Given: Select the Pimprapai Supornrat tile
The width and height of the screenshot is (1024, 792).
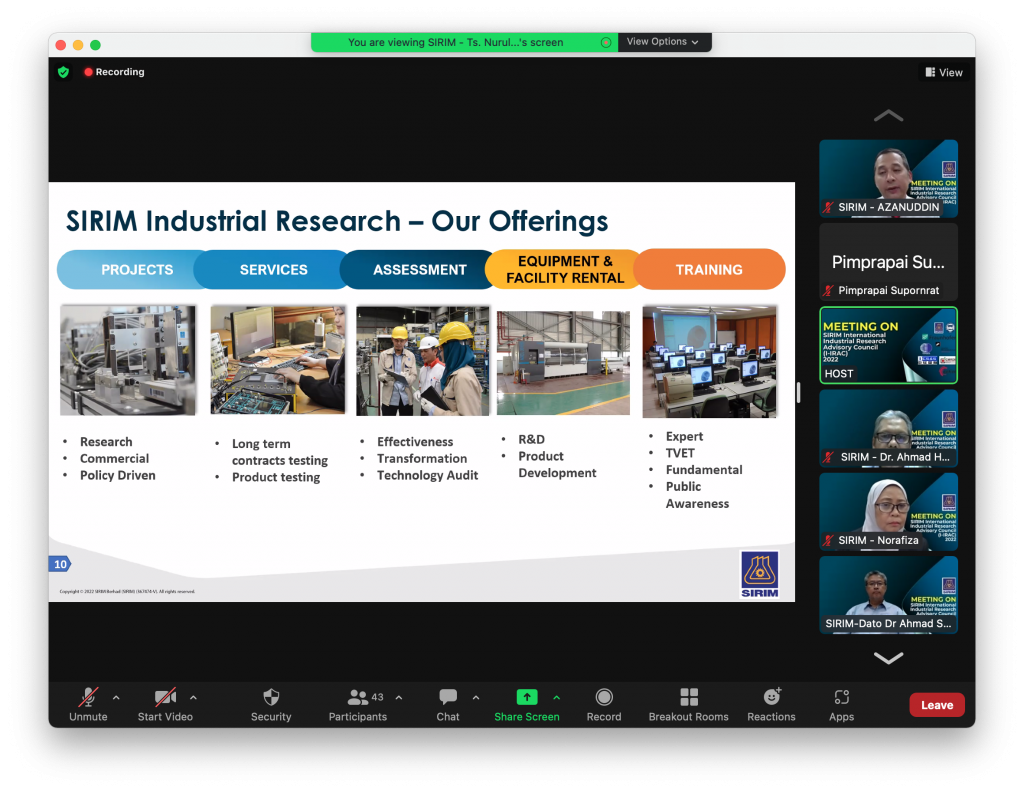Looking at the screenshot, I should (x=888, y=262).
